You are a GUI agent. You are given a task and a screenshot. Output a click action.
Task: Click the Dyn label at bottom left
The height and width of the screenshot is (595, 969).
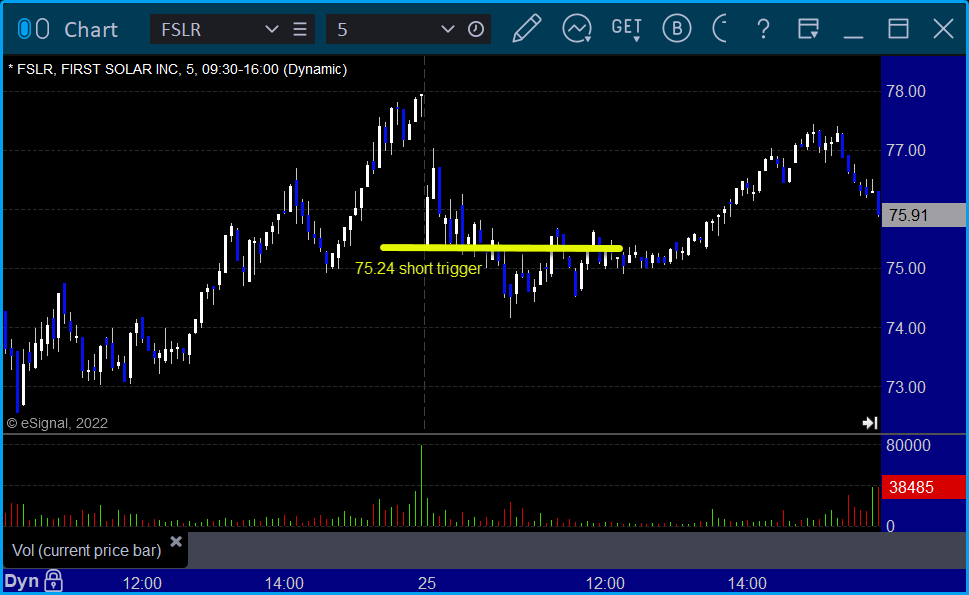coord(22,581)
